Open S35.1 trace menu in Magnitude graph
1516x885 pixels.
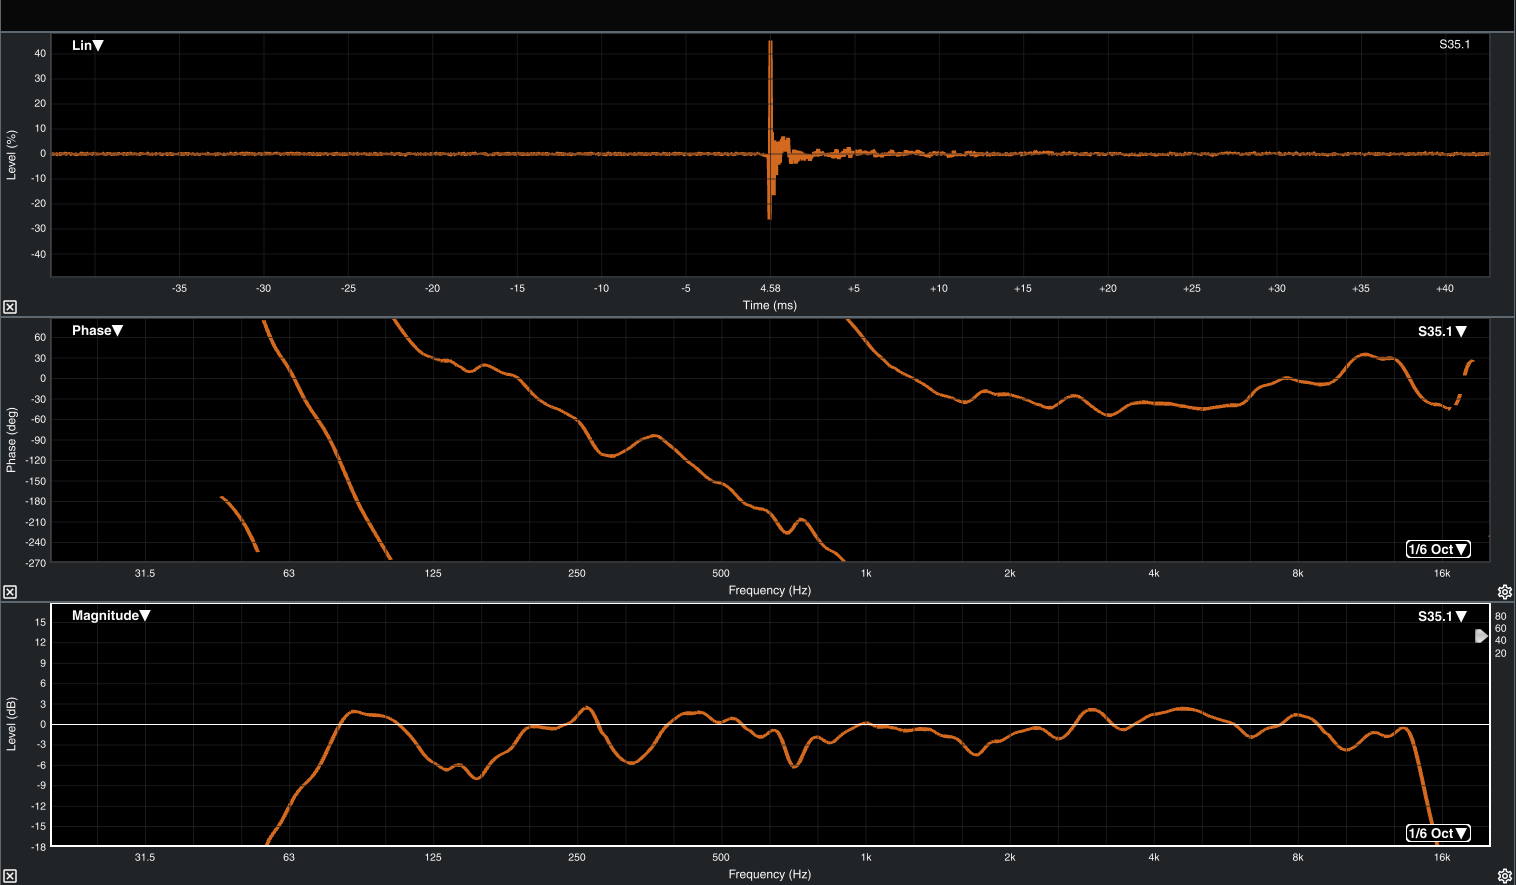[x=1442, y=617]
